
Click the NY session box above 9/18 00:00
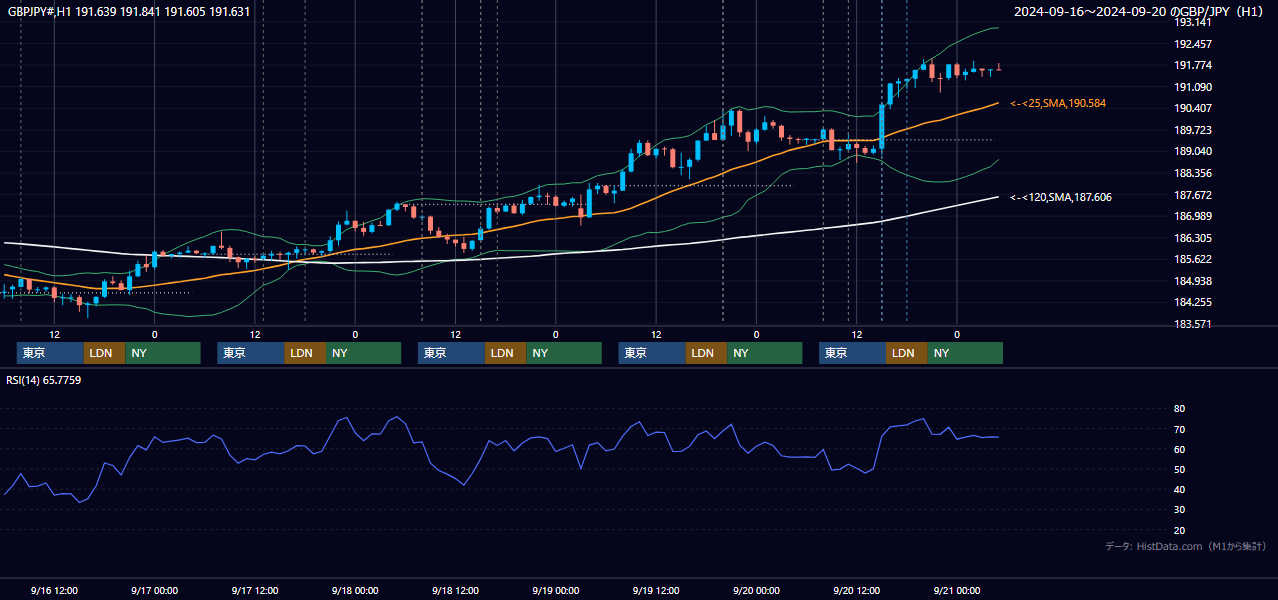pos(364,353)
